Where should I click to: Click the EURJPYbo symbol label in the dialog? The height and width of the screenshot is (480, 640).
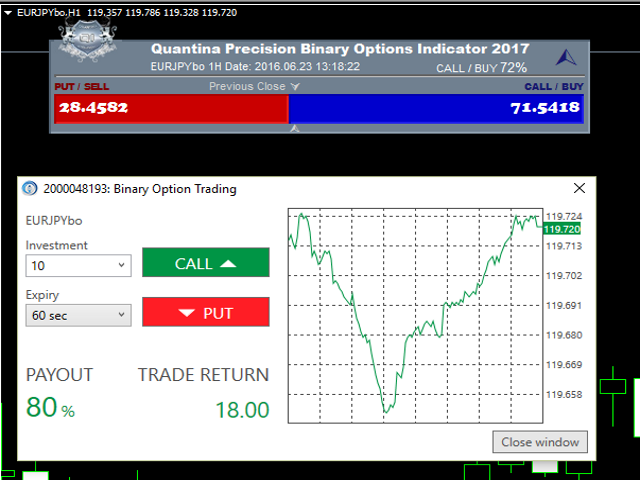tap(54, 221)
